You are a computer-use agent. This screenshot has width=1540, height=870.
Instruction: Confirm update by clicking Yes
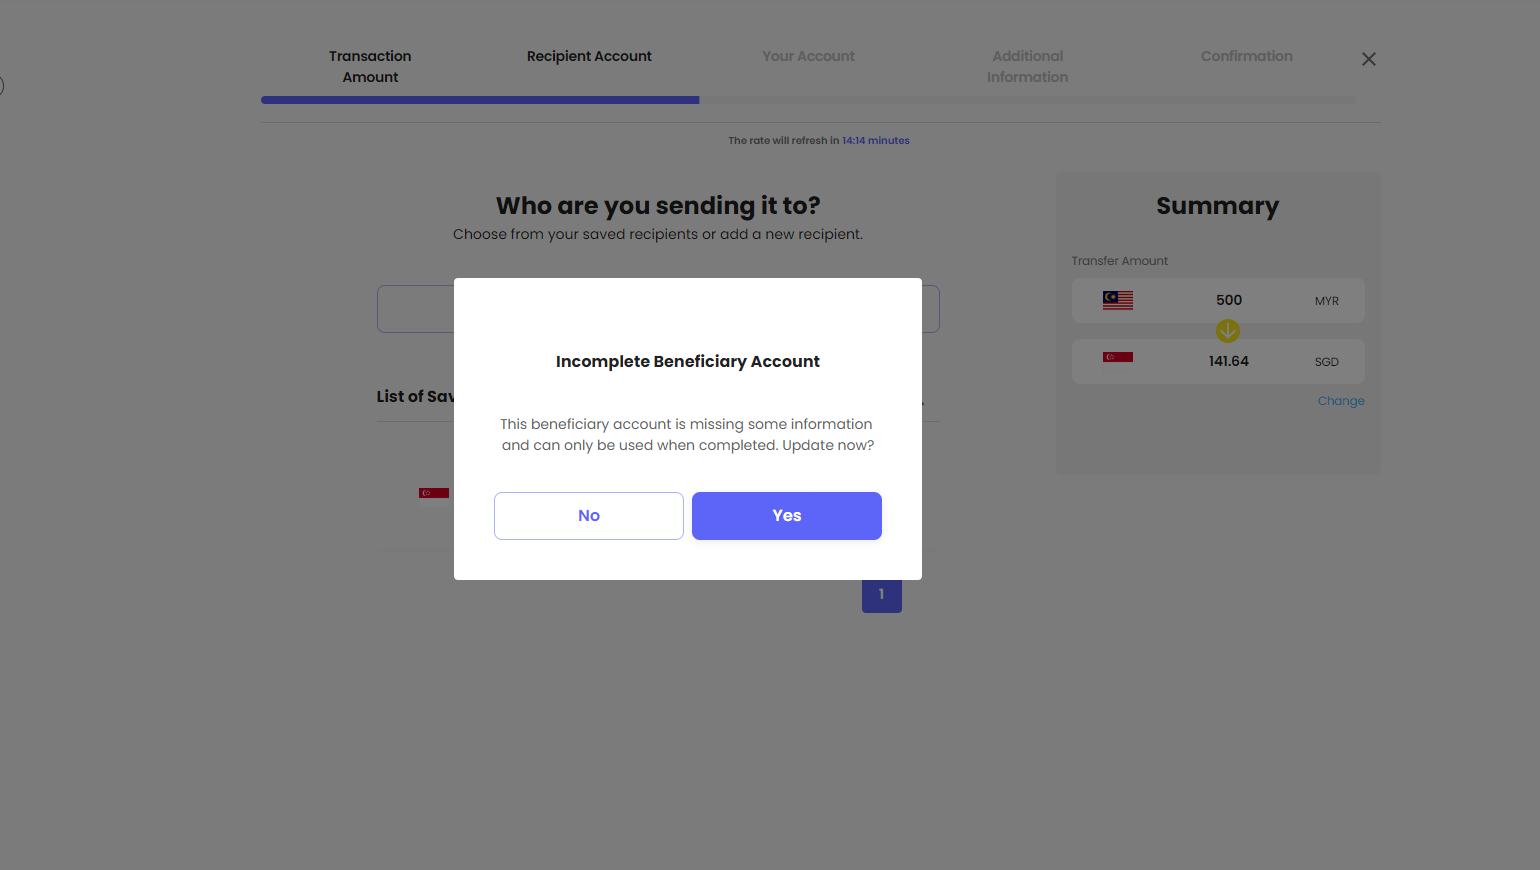[x=786, y=516]
